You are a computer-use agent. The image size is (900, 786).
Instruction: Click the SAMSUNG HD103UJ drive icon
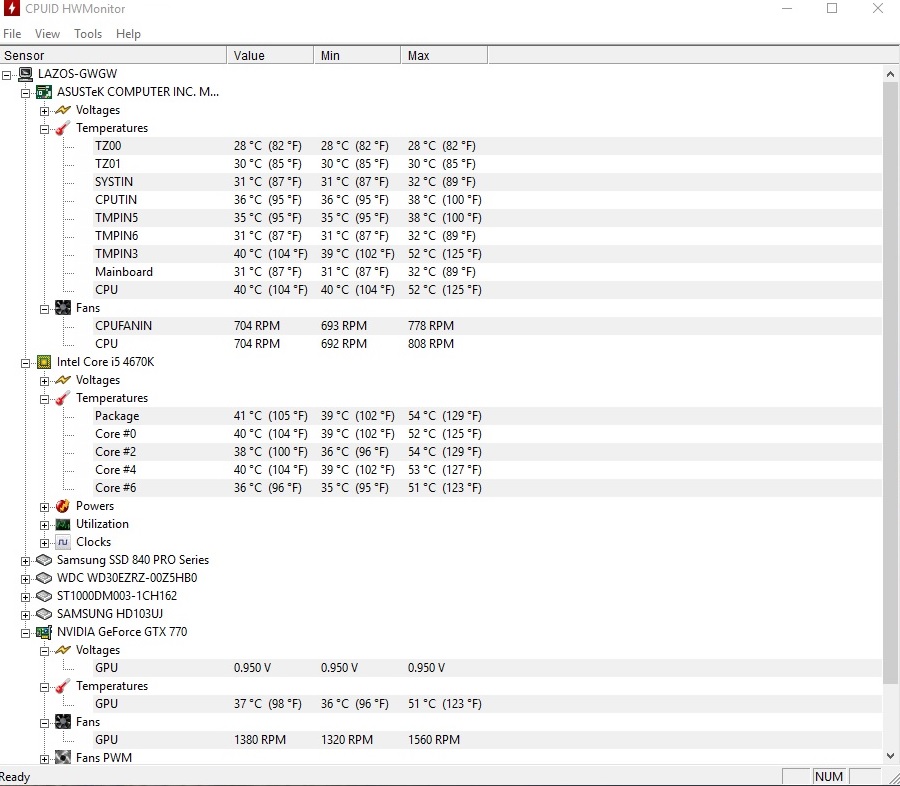pyautogui.click(x=44, y=614)
